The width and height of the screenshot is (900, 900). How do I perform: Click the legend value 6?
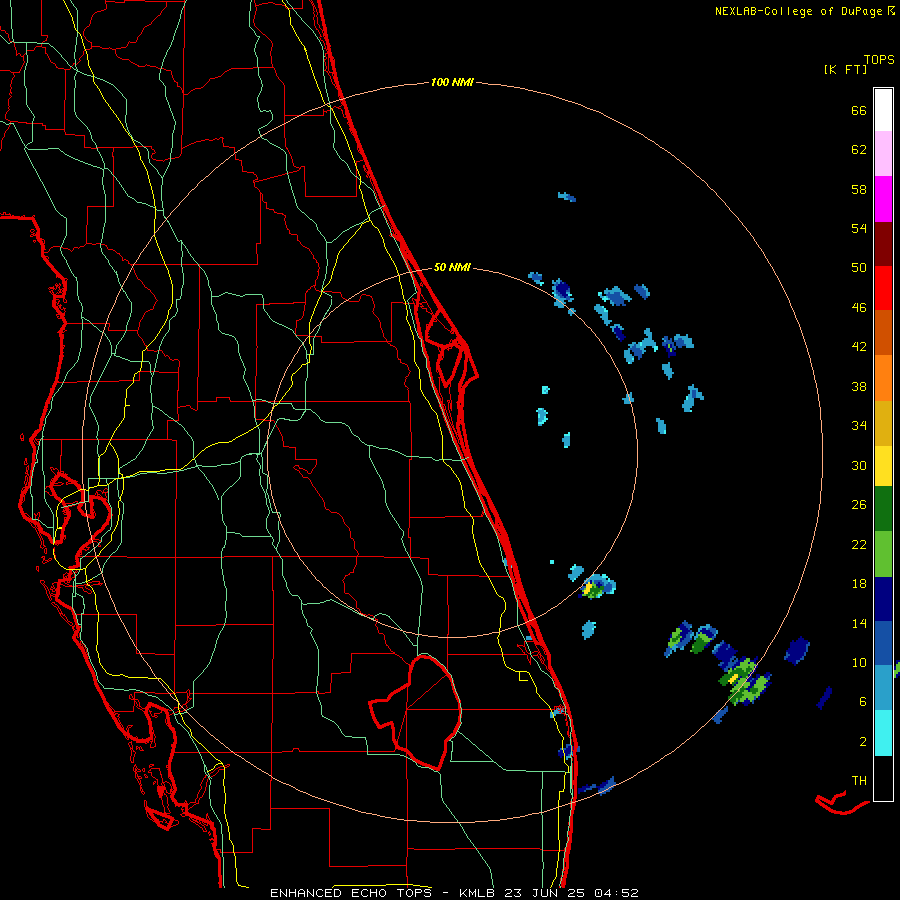(x=863, y=701)
